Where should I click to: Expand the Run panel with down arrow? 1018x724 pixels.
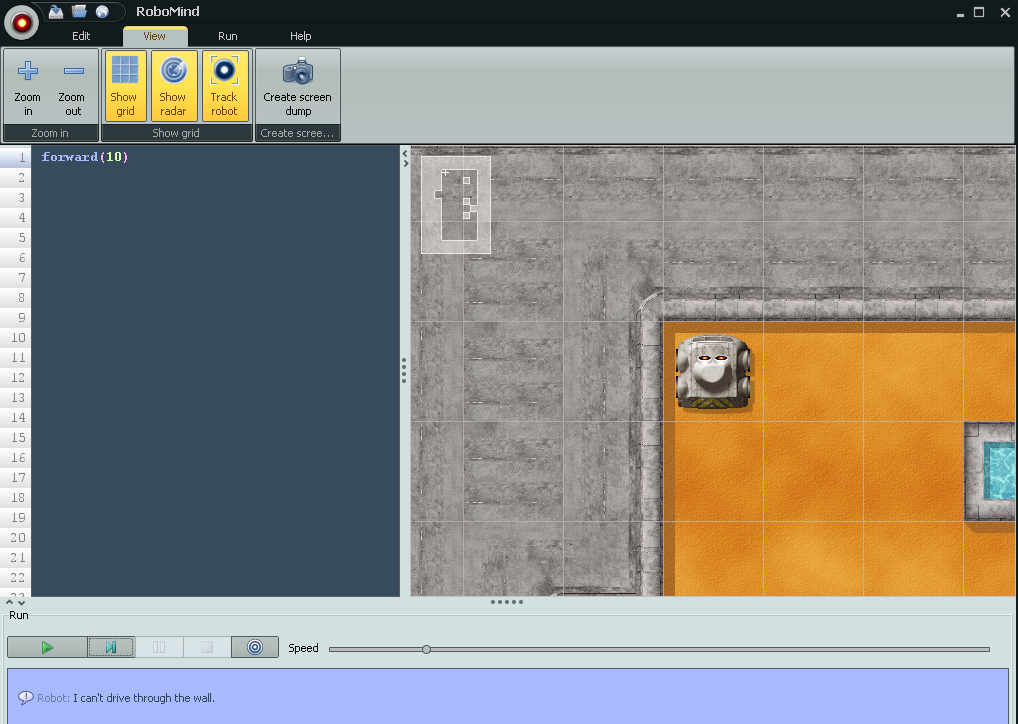pos(21,603)
